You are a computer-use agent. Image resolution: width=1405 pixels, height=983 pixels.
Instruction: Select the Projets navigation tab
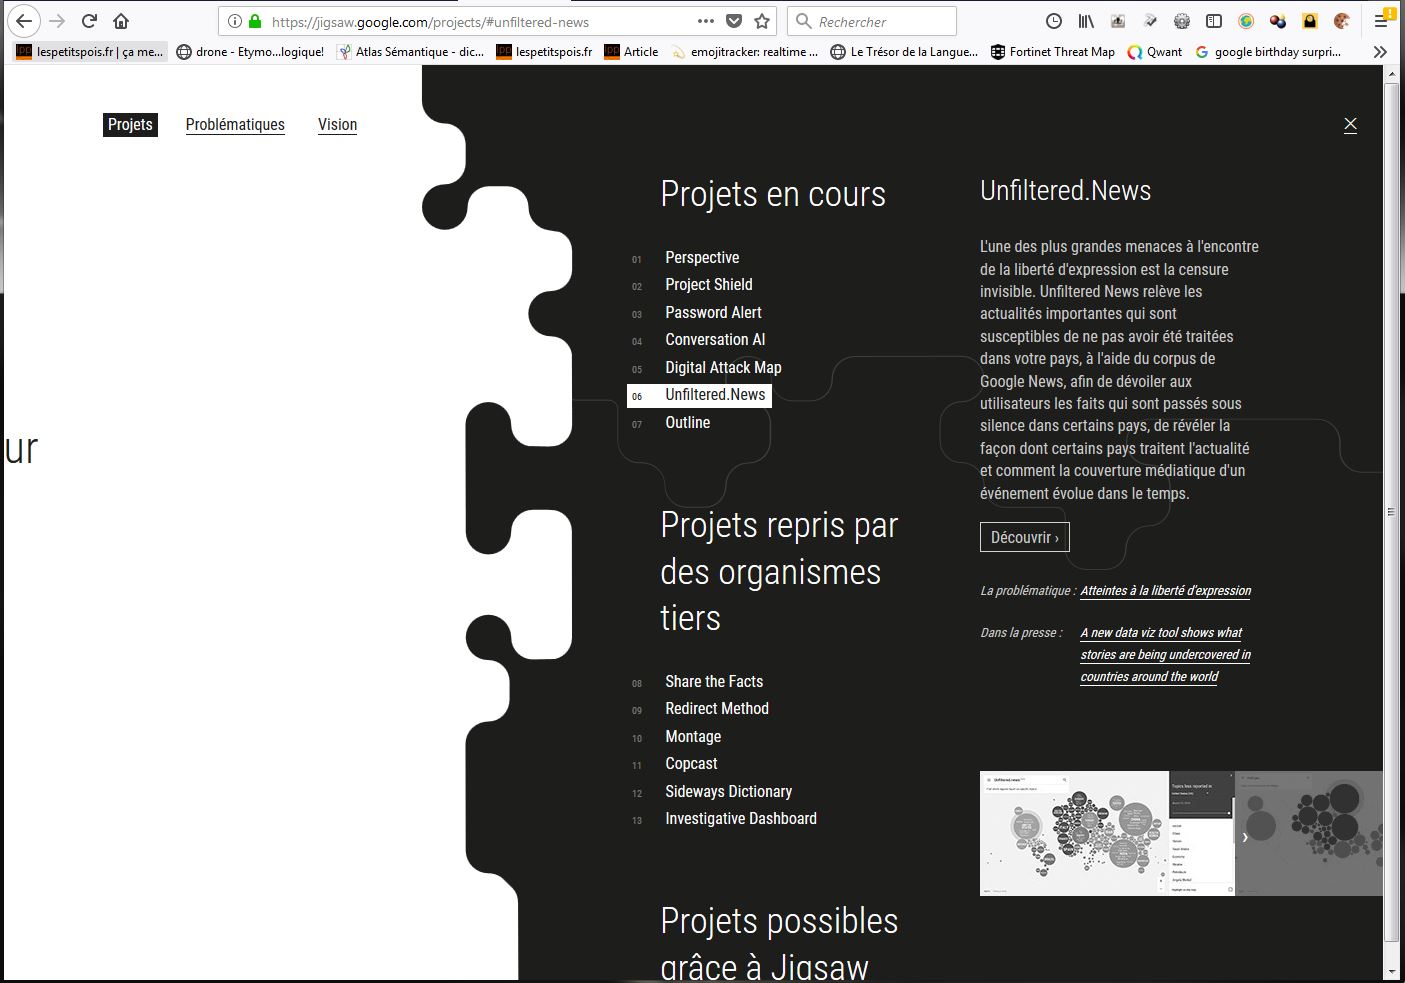click(x=130, y=125)
